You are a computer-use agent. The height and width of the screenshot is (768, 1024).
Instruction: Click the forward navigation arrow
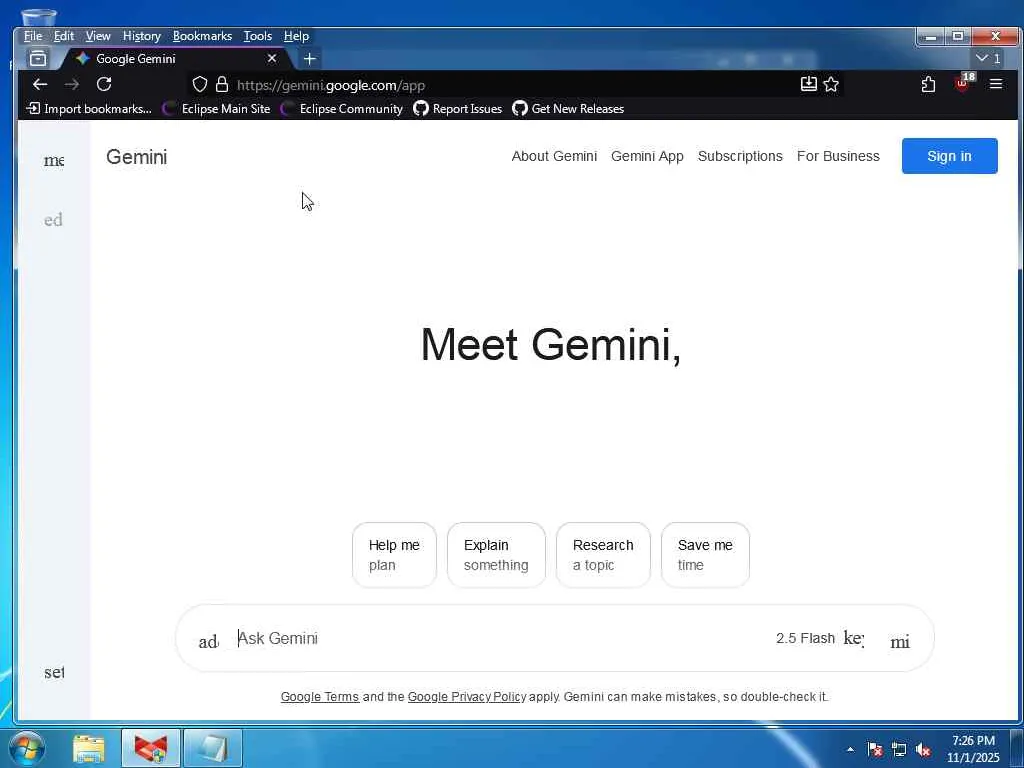pyautogui.click(x=72, y=84)
